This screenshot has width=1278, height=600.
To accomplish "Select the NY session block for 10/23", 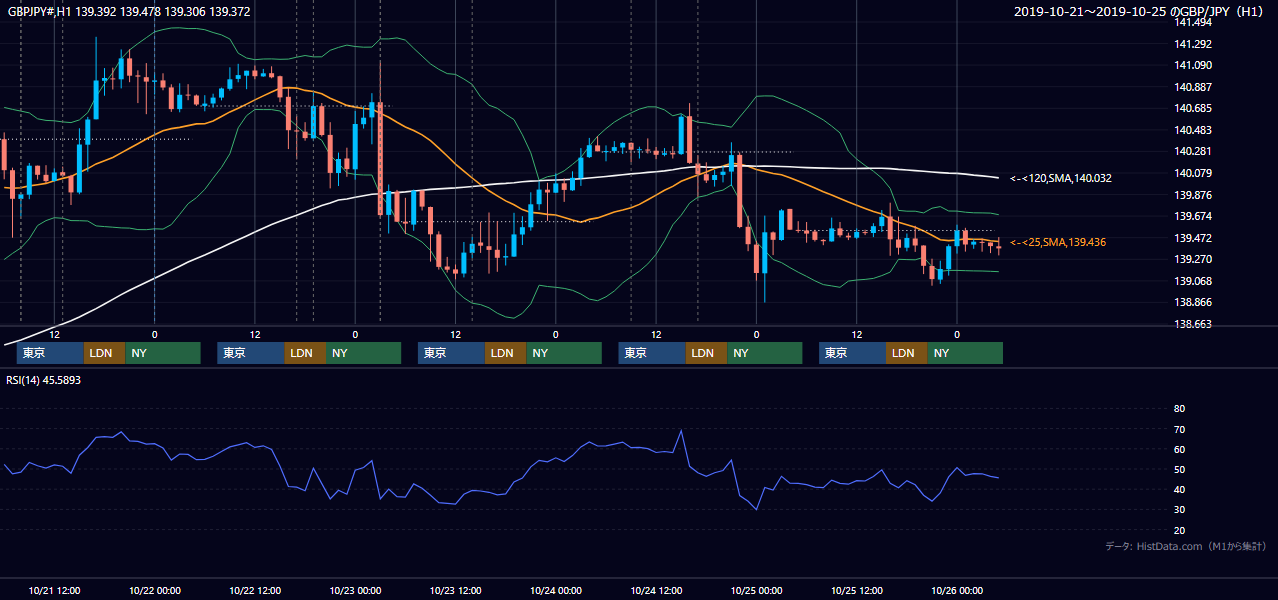I will pyautogui.click(x=564, y=353).
